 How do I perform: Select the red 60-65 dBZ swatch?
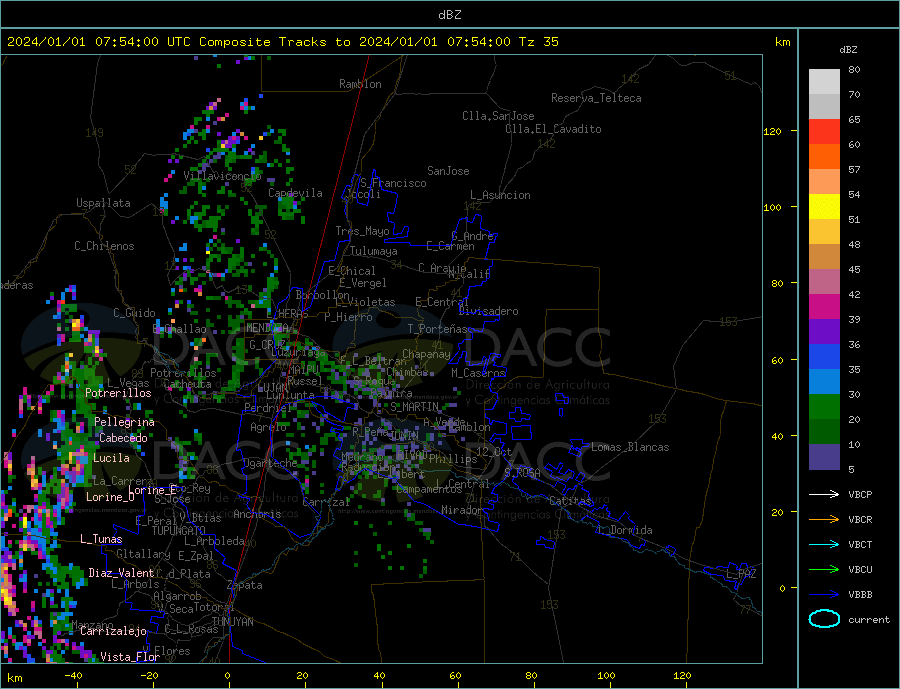824,131
